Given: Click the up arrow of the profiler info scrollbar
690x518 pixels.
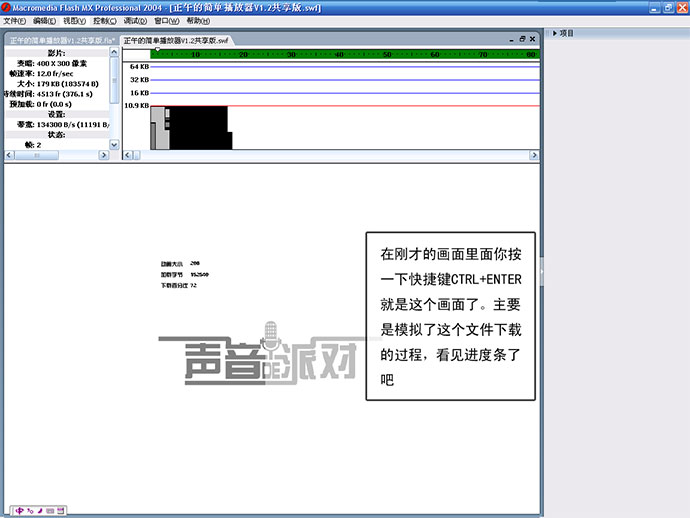Looking at the screenshot, I should 114,52.
